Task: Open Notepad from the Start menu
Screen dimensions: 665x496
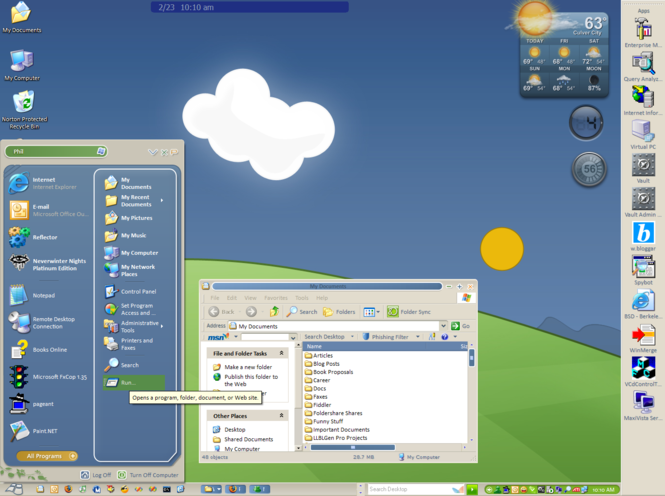Action: (32, 295)
